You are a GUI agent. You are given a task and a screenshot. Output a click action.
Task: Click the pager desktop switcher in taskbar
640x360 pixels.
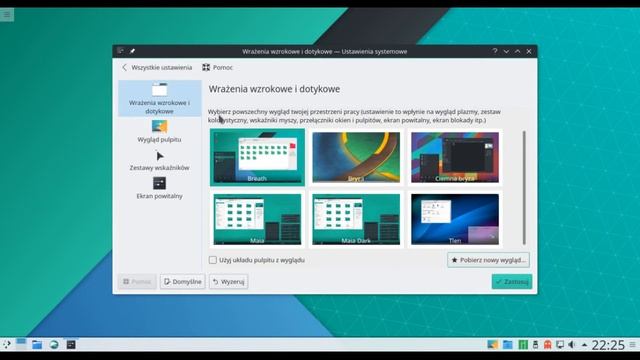click(x=21, y=344)
